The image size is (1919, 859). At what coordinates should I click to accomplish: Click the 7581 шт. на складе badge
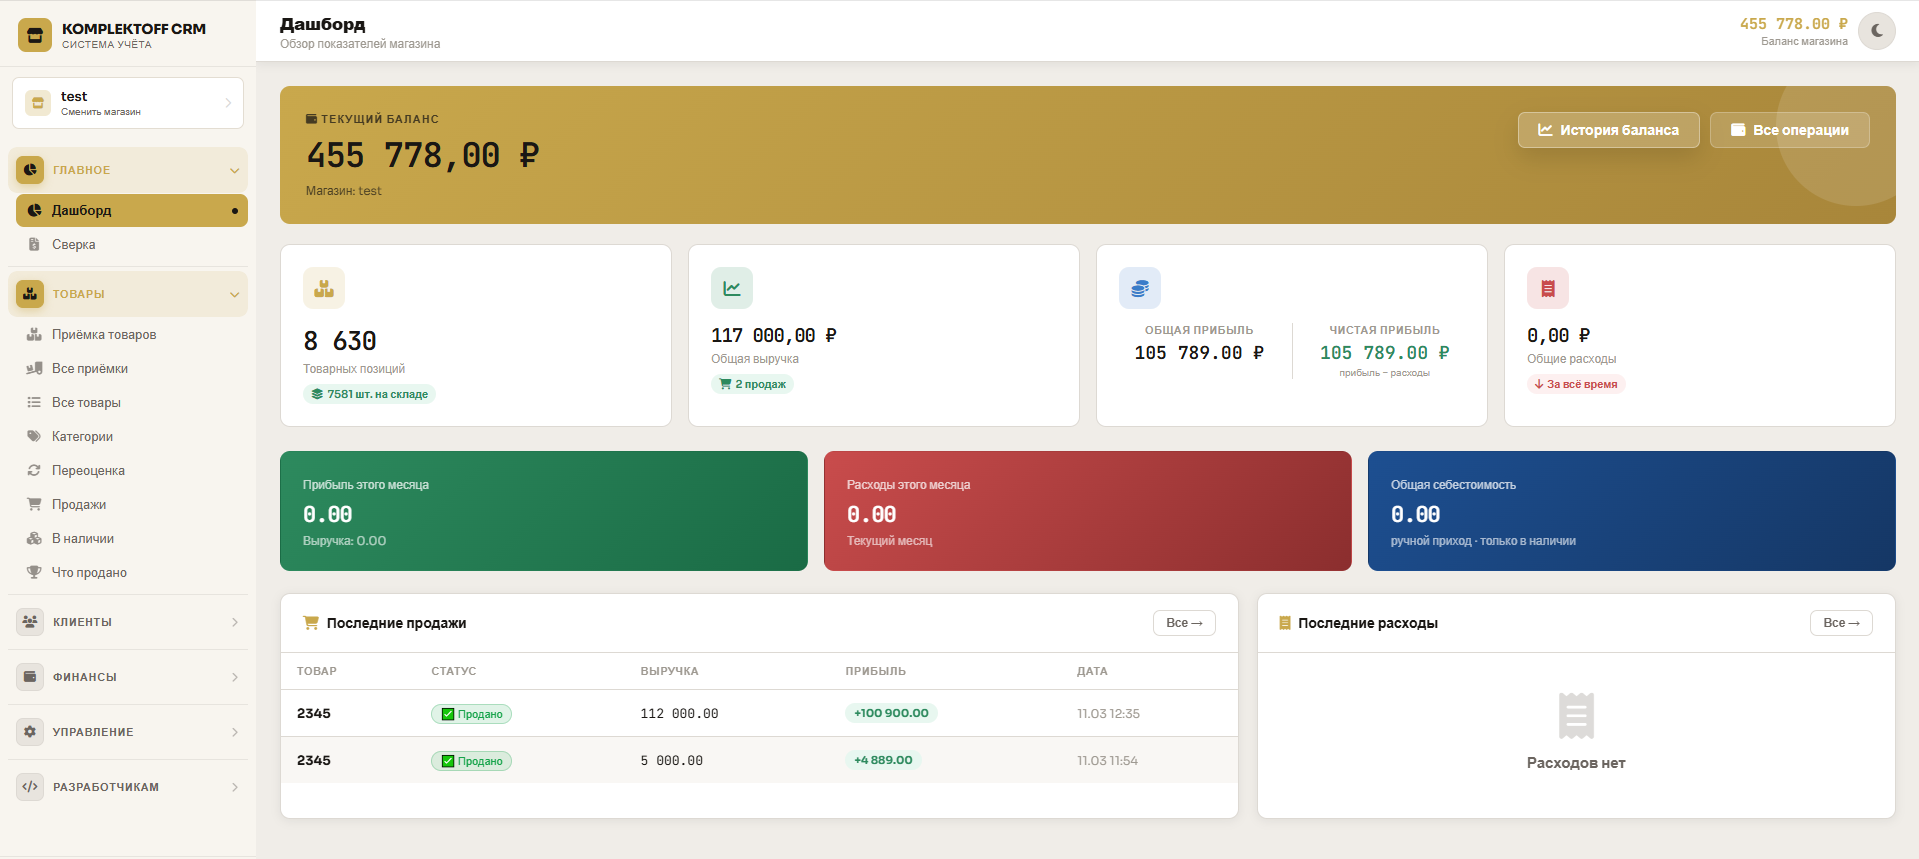click(x=369, y=394)
